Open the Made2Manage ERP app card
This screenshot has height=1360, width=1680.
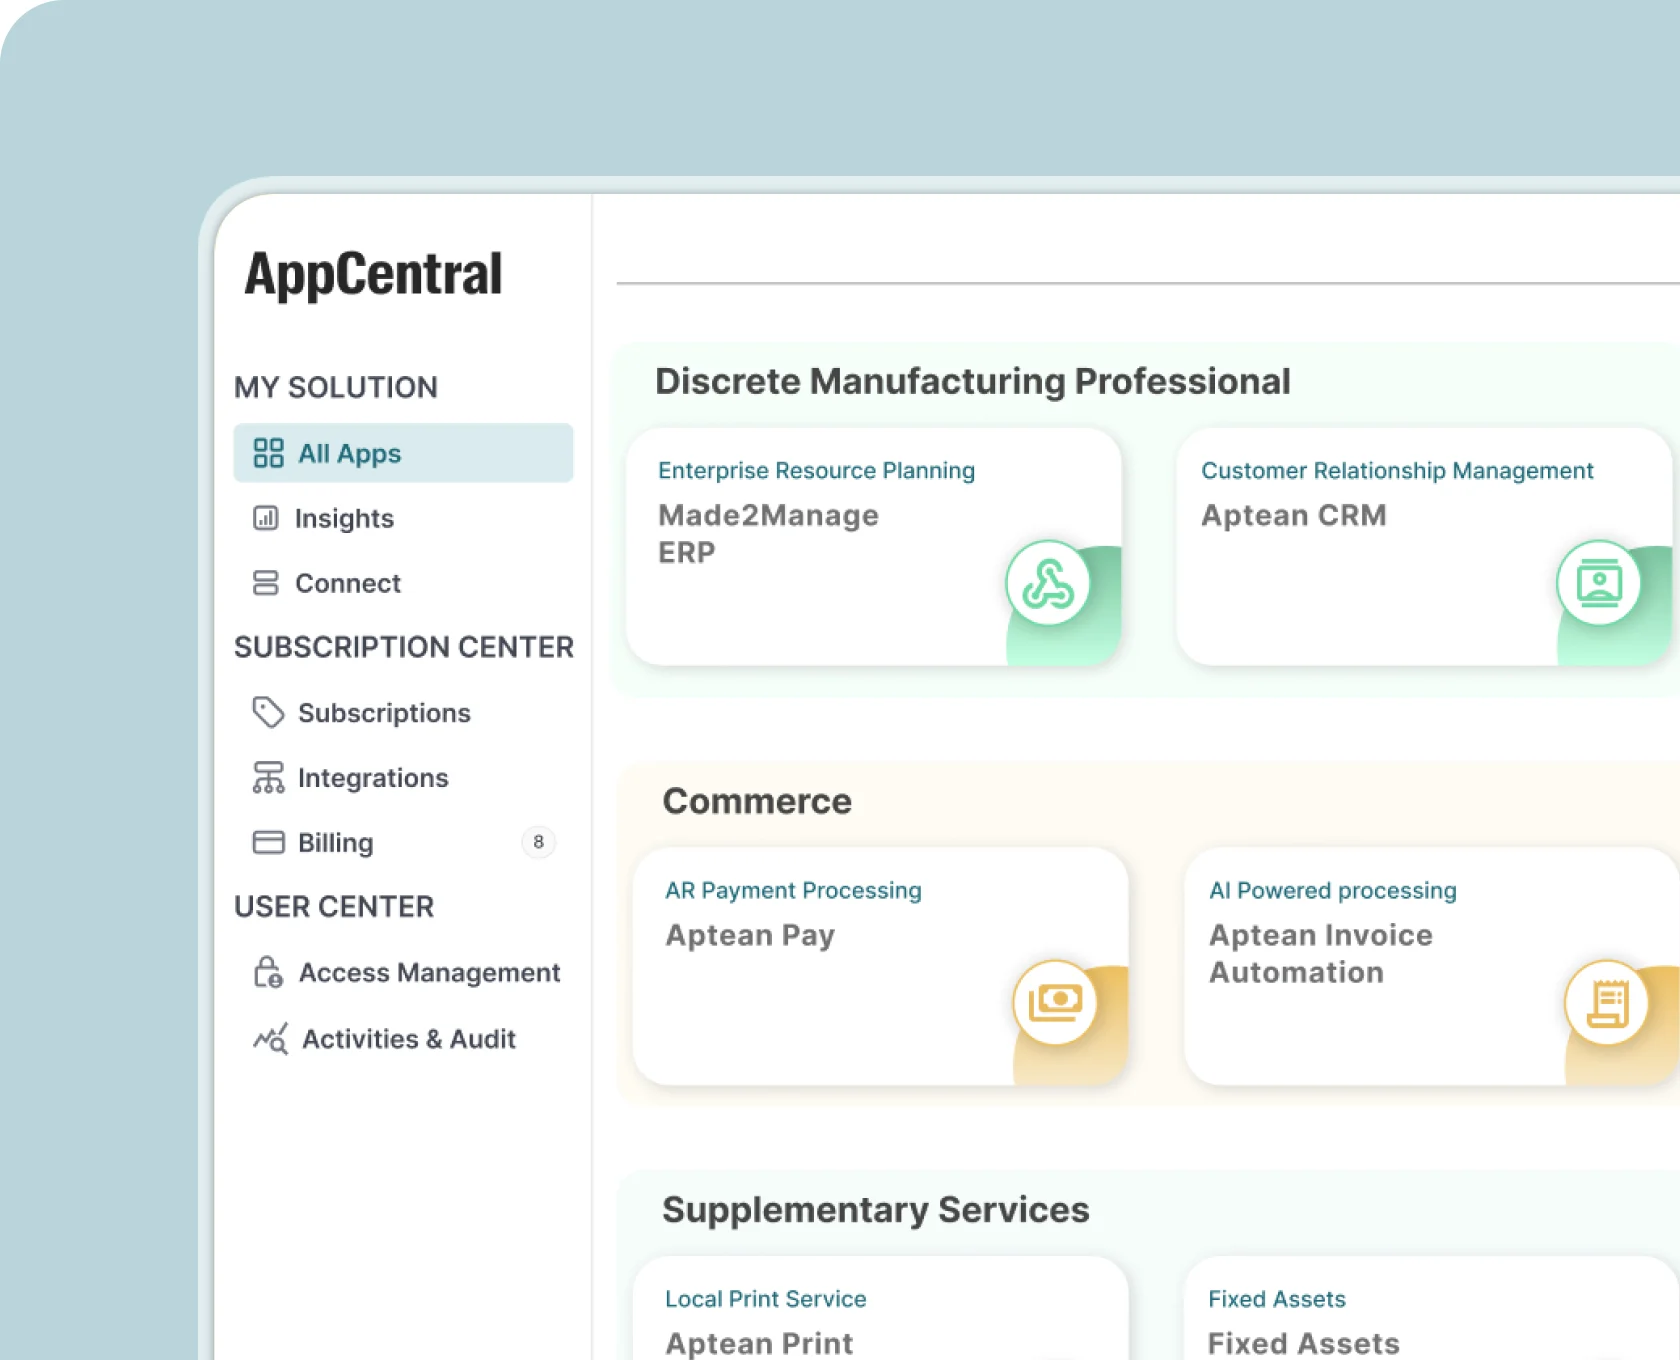[x=873, y=547]
